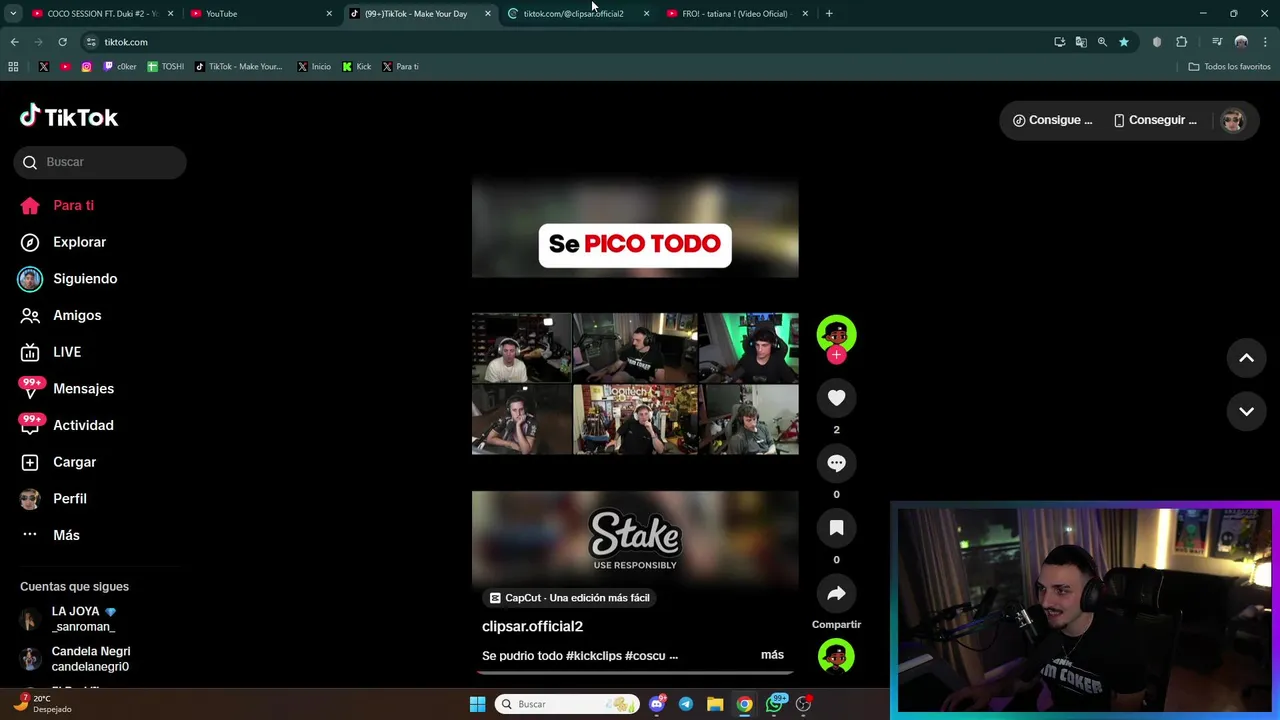Open a new browser tab

click(829, 14)
